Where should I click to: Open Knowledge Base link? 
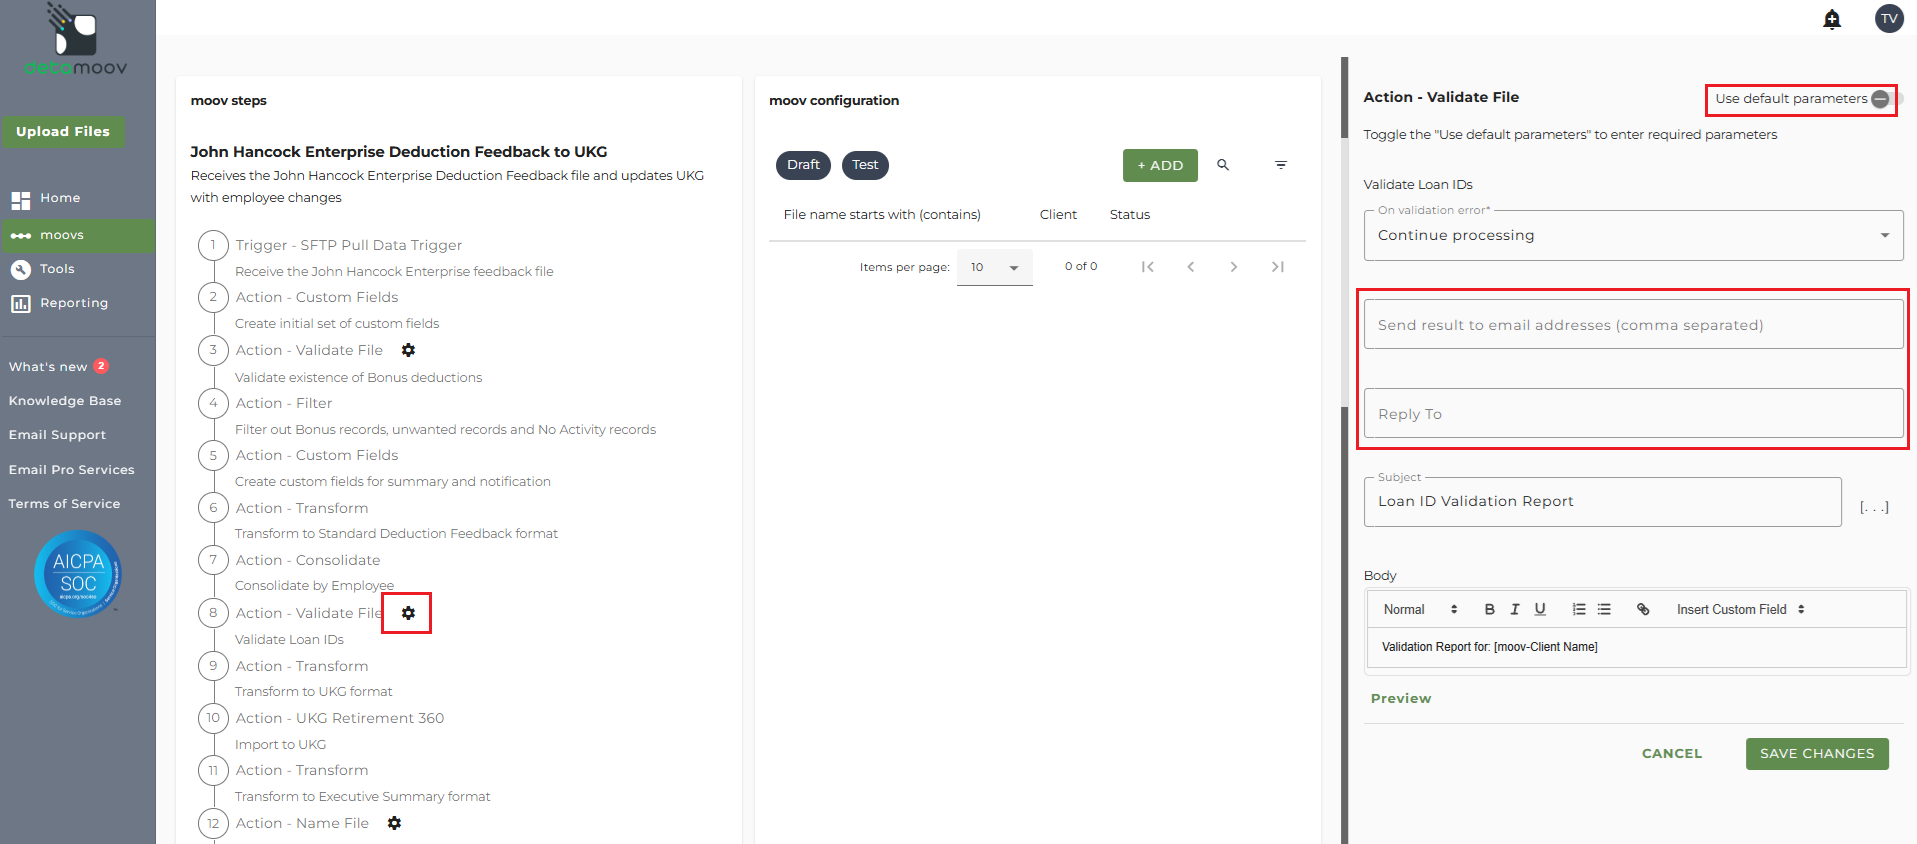pos(65,401)
